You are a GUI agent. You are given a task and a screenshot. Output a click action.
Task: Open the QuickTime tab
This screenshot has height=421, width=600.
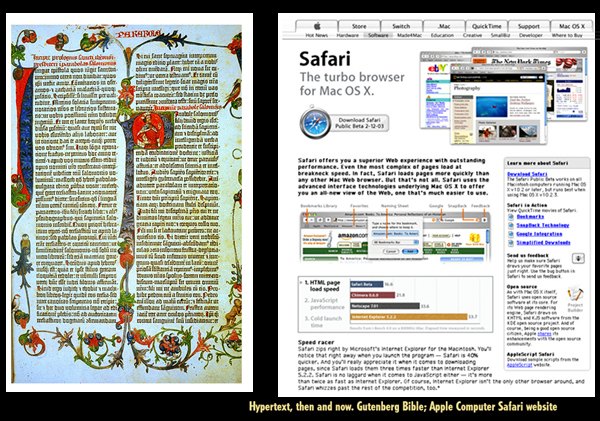pos(486,26)
